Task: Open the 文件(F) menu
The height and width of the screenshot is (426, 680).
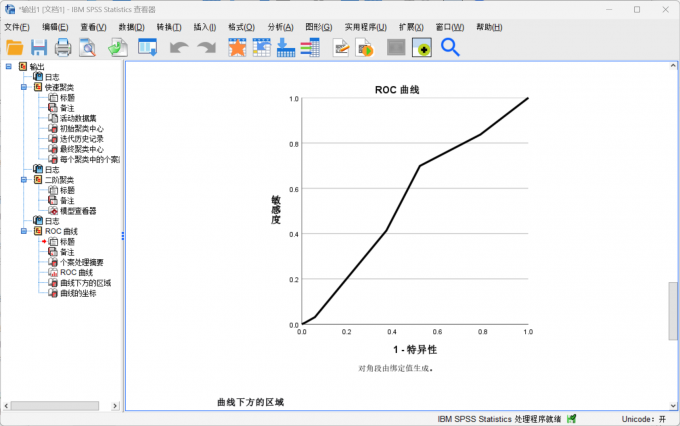Action: [x=17, y=27]
